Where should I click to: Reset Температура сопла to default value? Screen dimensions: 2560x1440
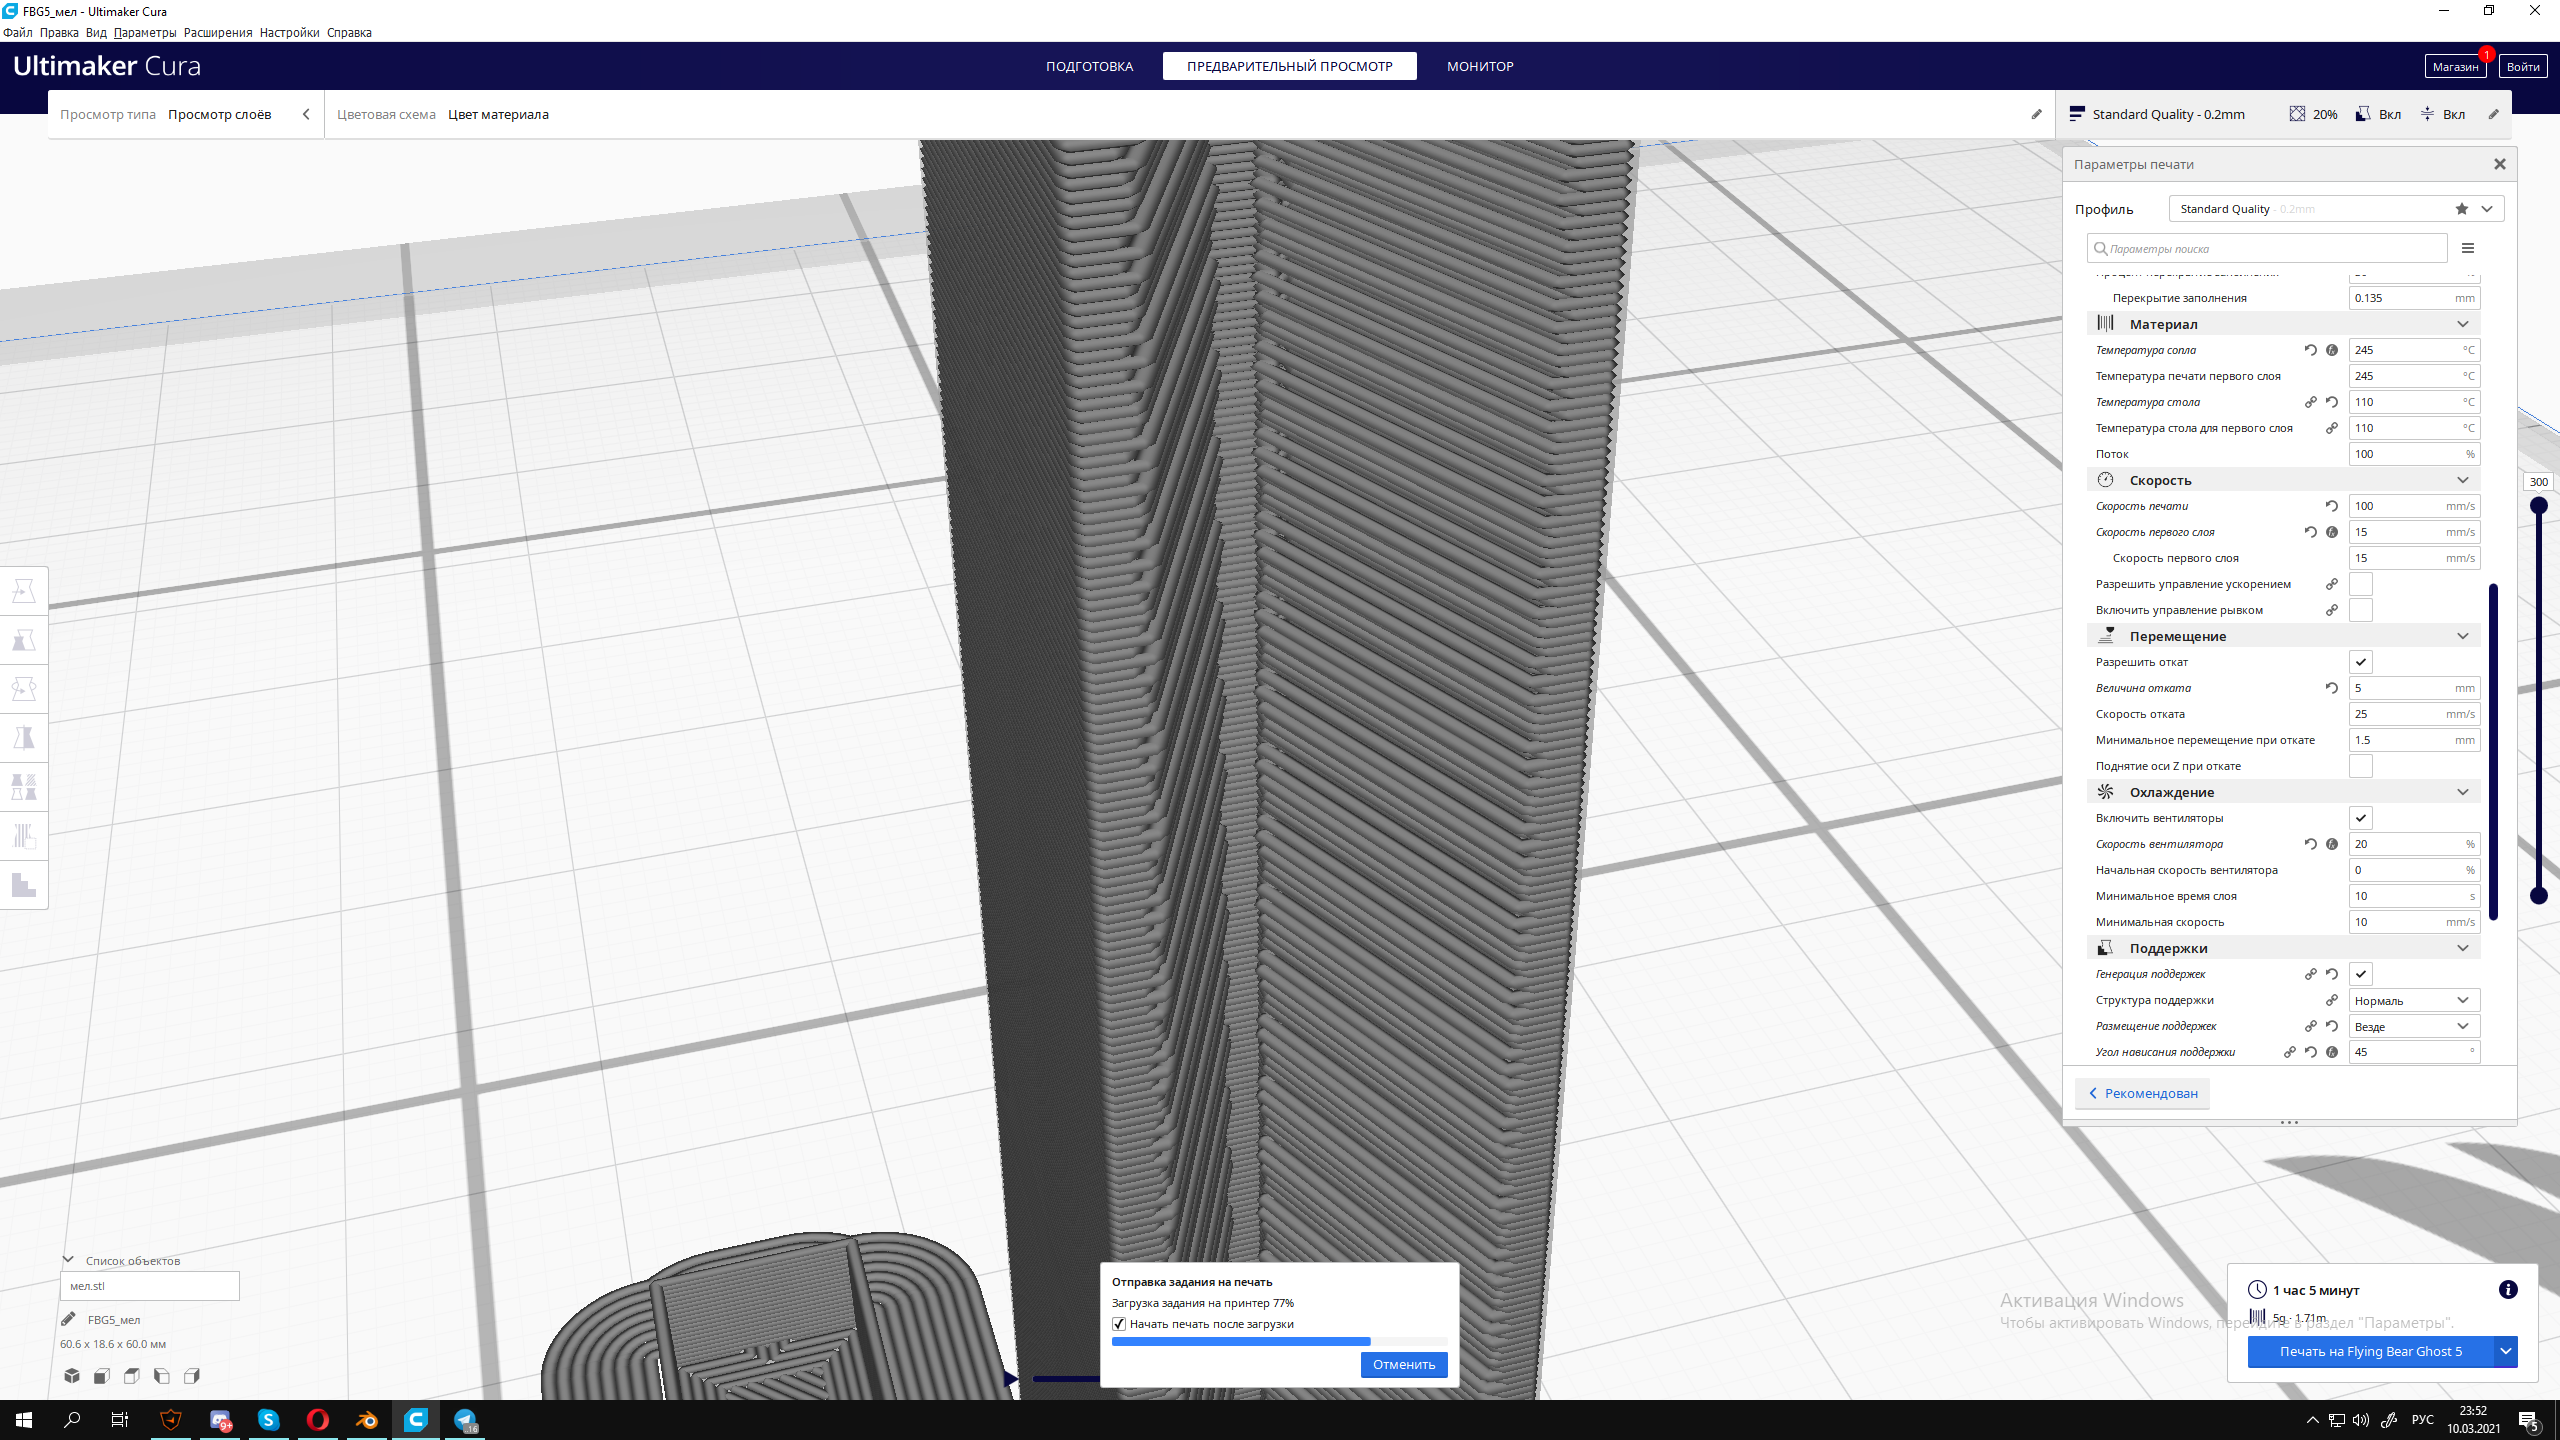coord(2311,350)
